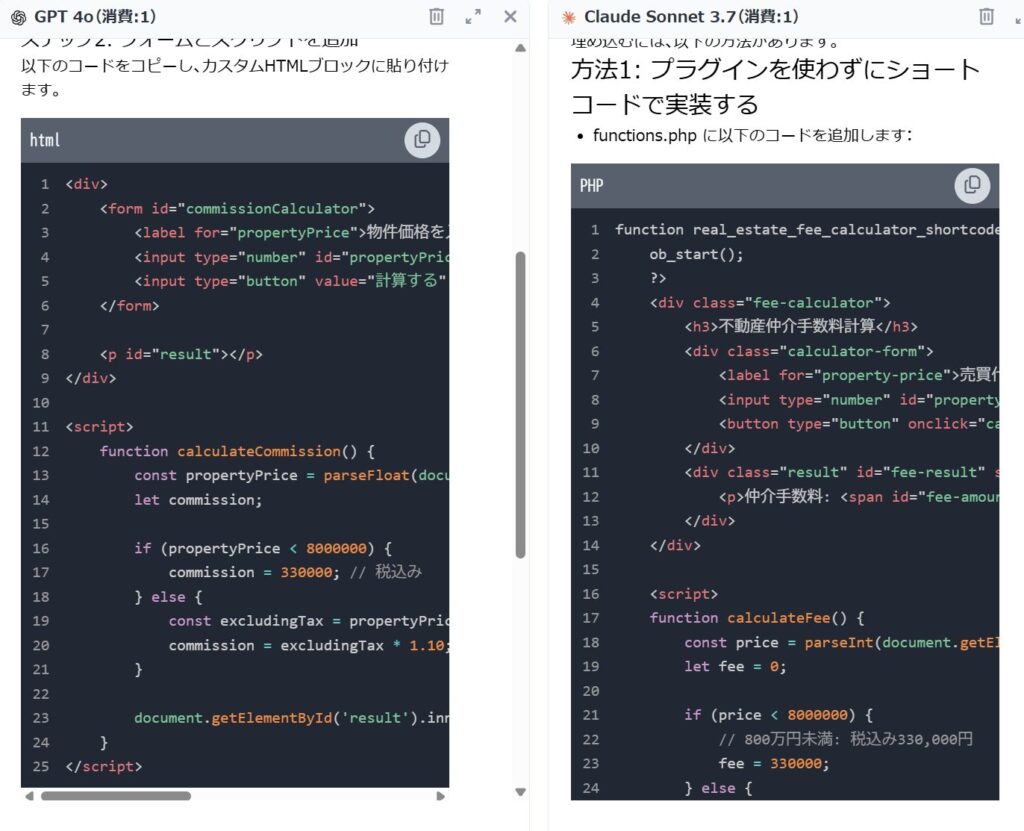The height and width of the screenshot is (831, 1024).
Task: Click the PHP line 'let fee = 0;'
Action: (x=735, y=666)
